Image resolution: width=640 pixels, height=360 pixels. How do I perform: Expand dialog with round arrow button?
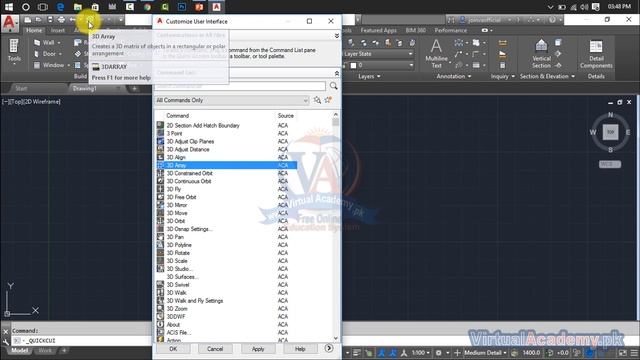click(x=329, y=348)
